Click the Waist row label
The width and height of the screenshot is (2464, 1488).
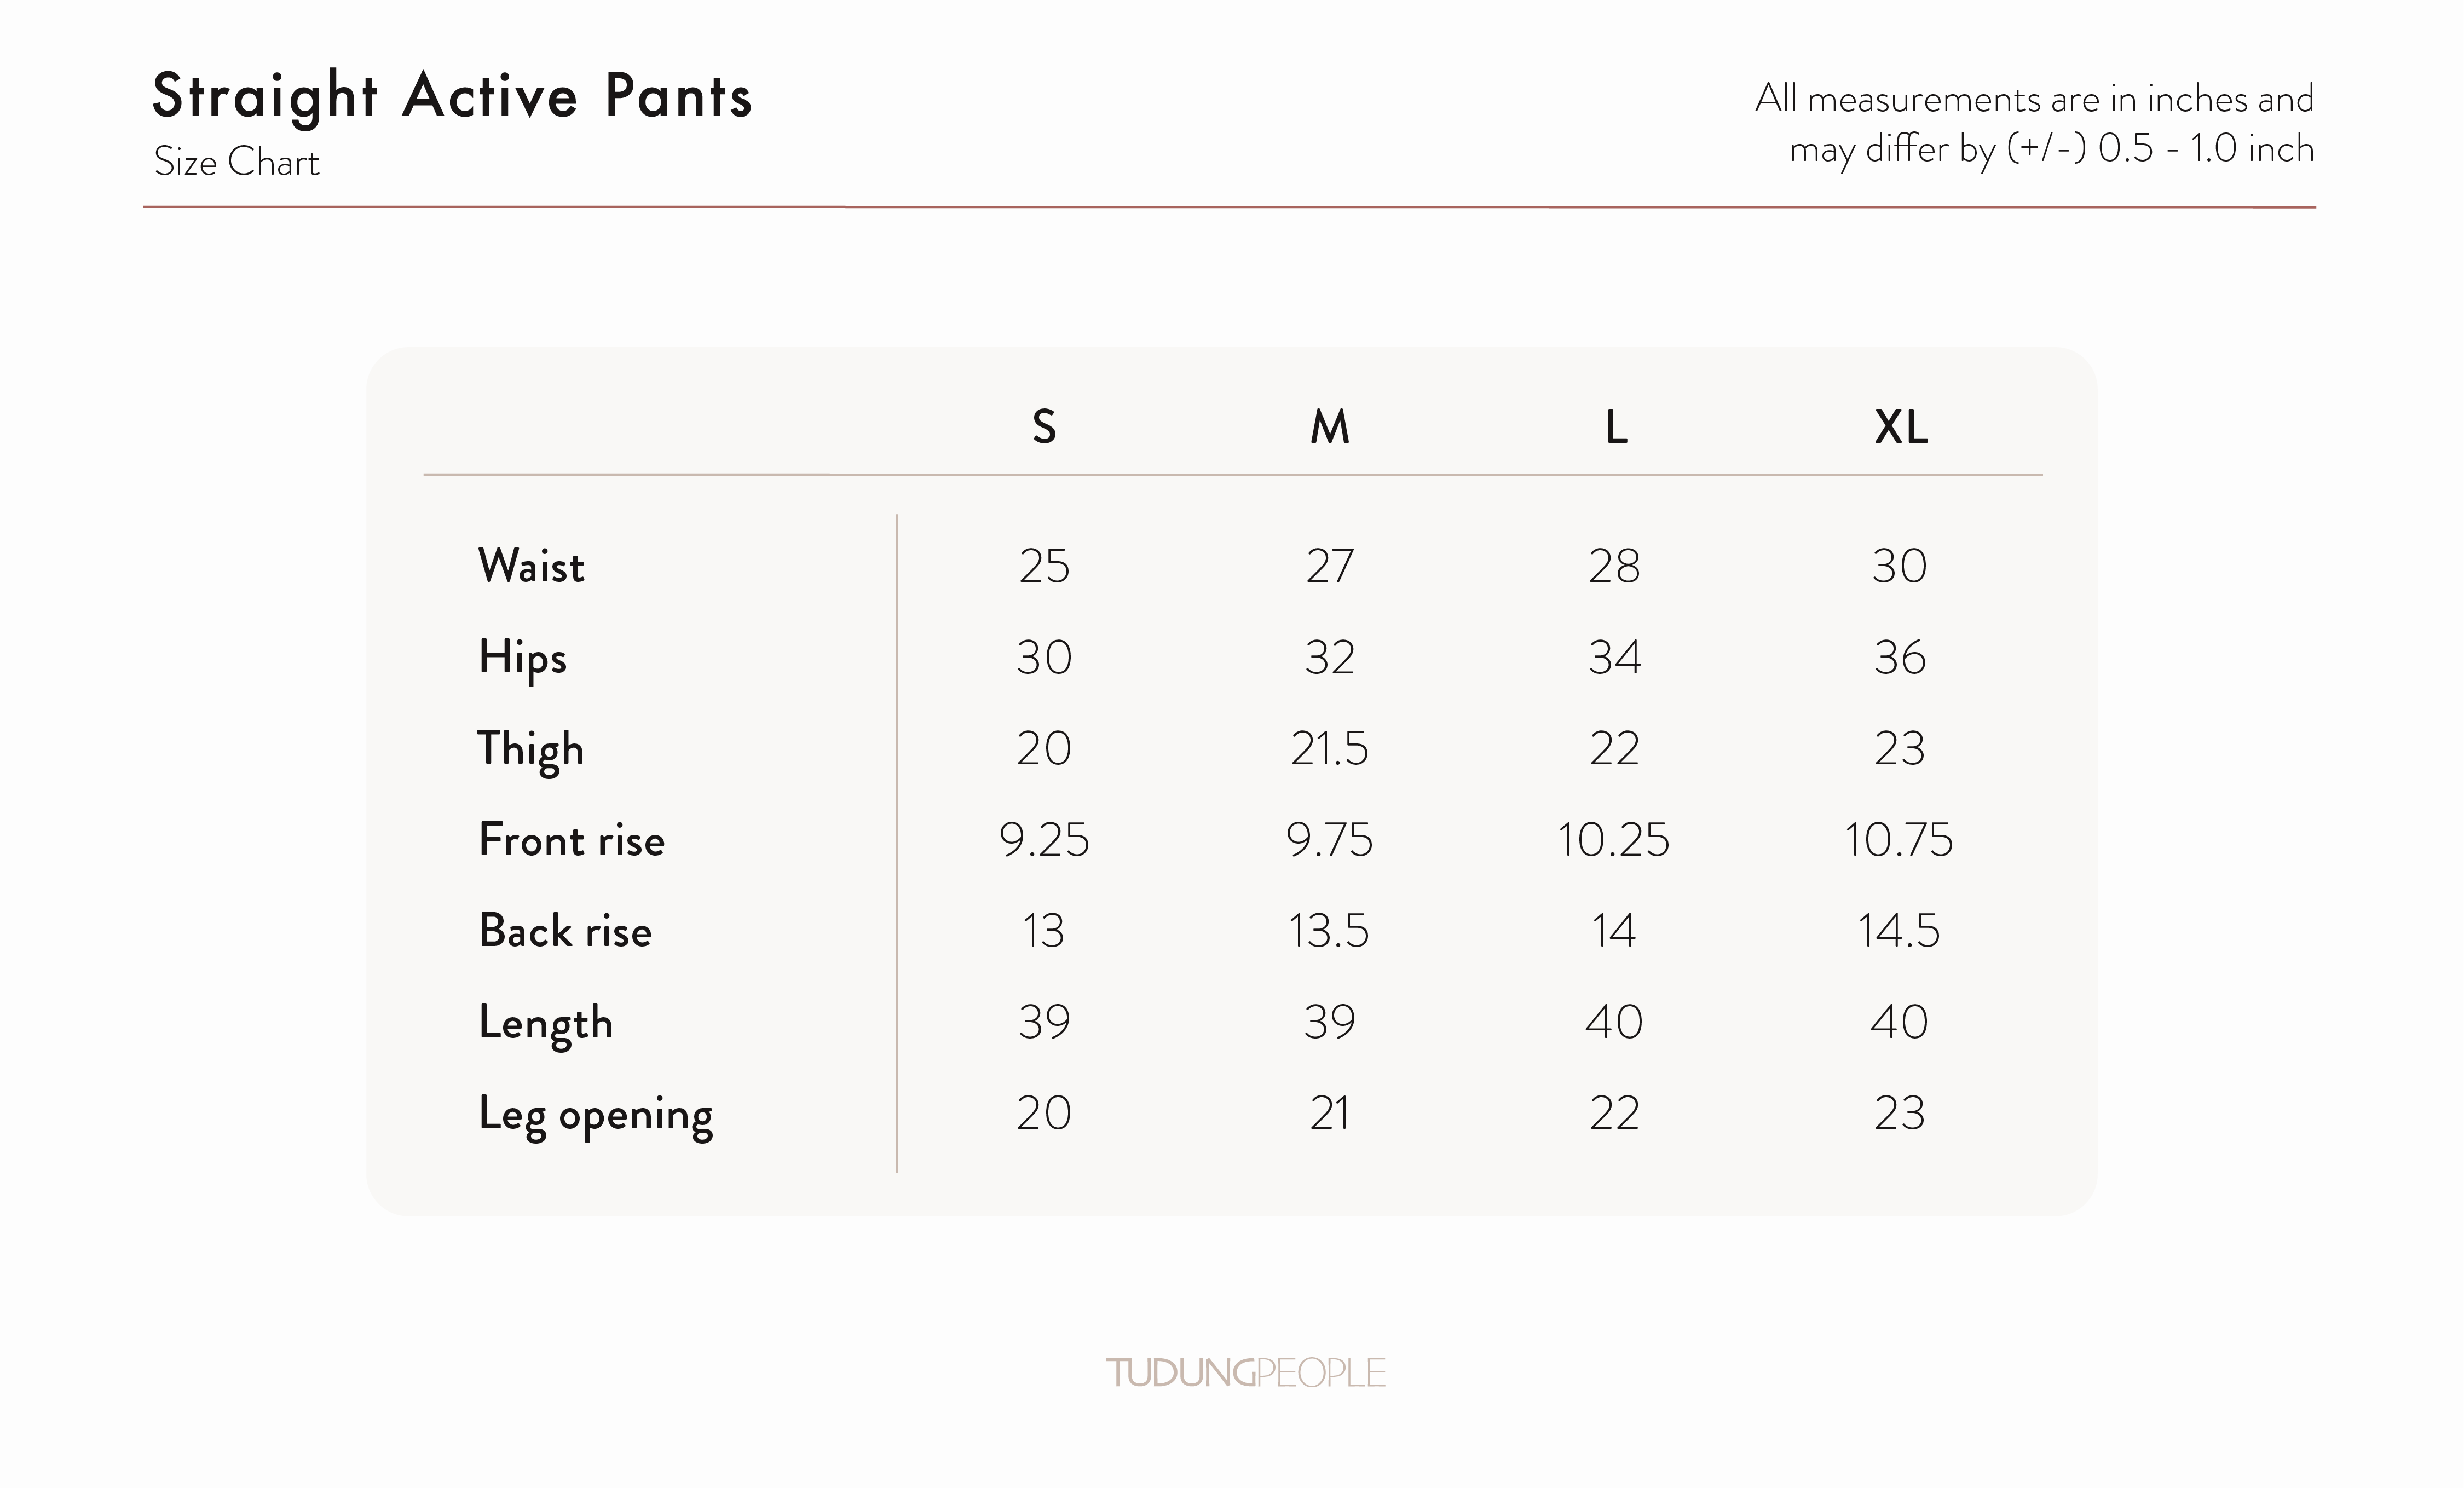tap(531, 566)
